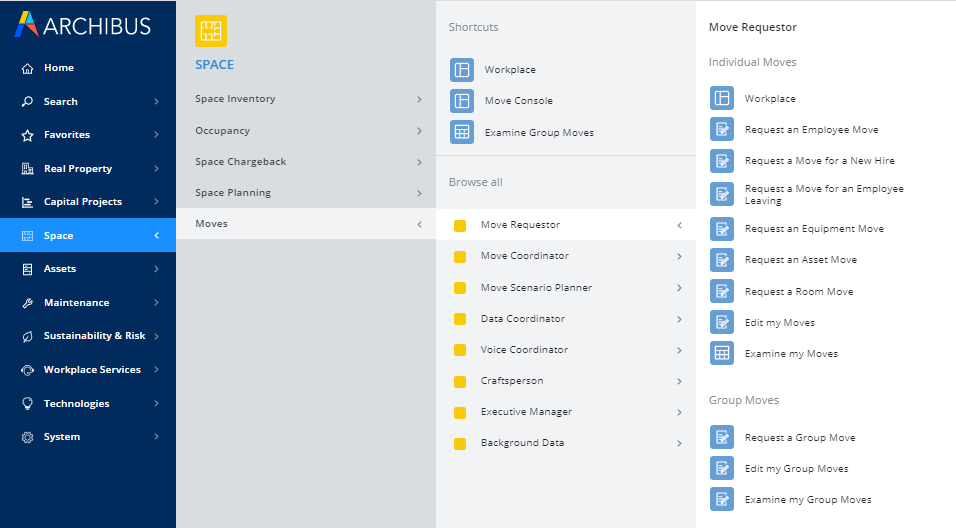Viewport: 956px width, 528px height.
Task: Open the Move Console shortcut link
Action: [518, 101]
